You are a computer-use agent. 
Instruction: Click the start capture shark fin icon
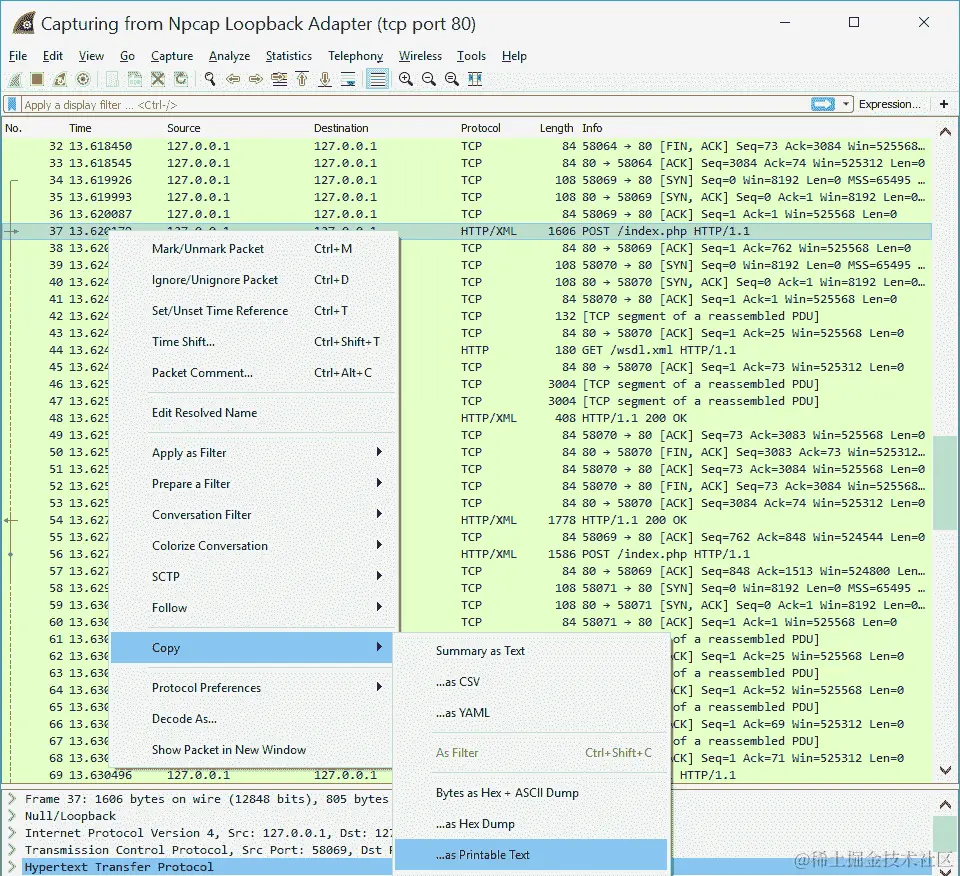coord(14,79)
